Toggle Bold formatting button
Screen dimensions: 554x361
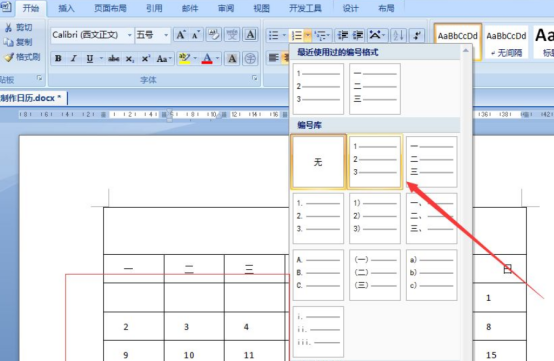pos(58,58)
